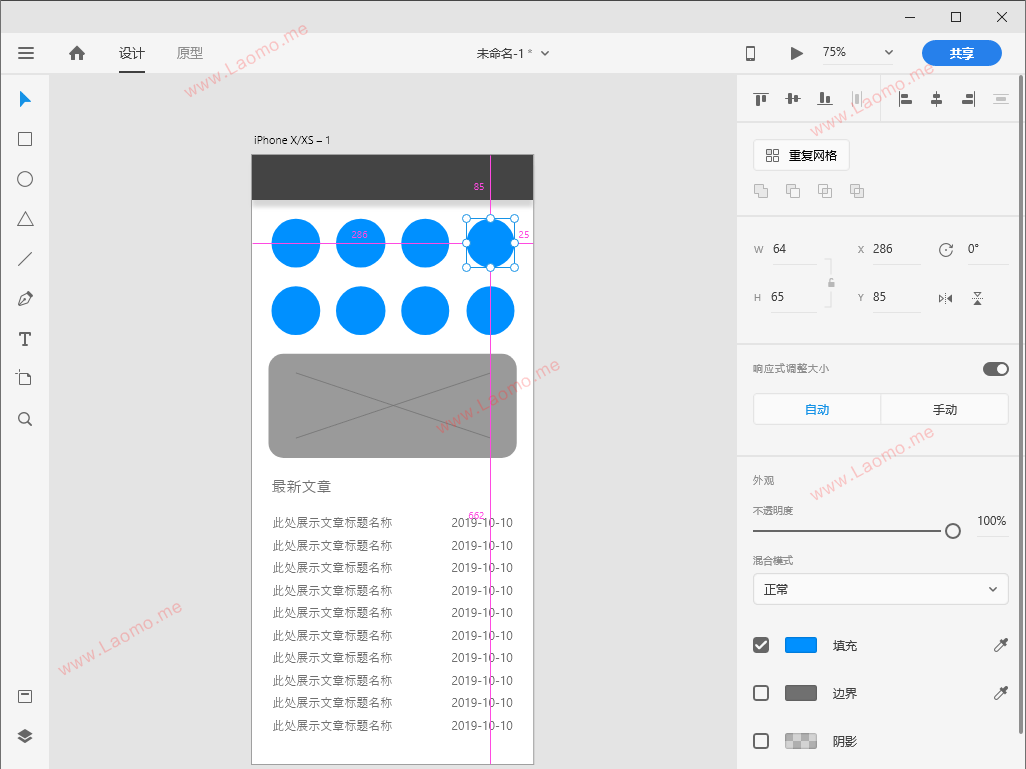
Task: Click the X position field
Action: [x=896, y=249]
